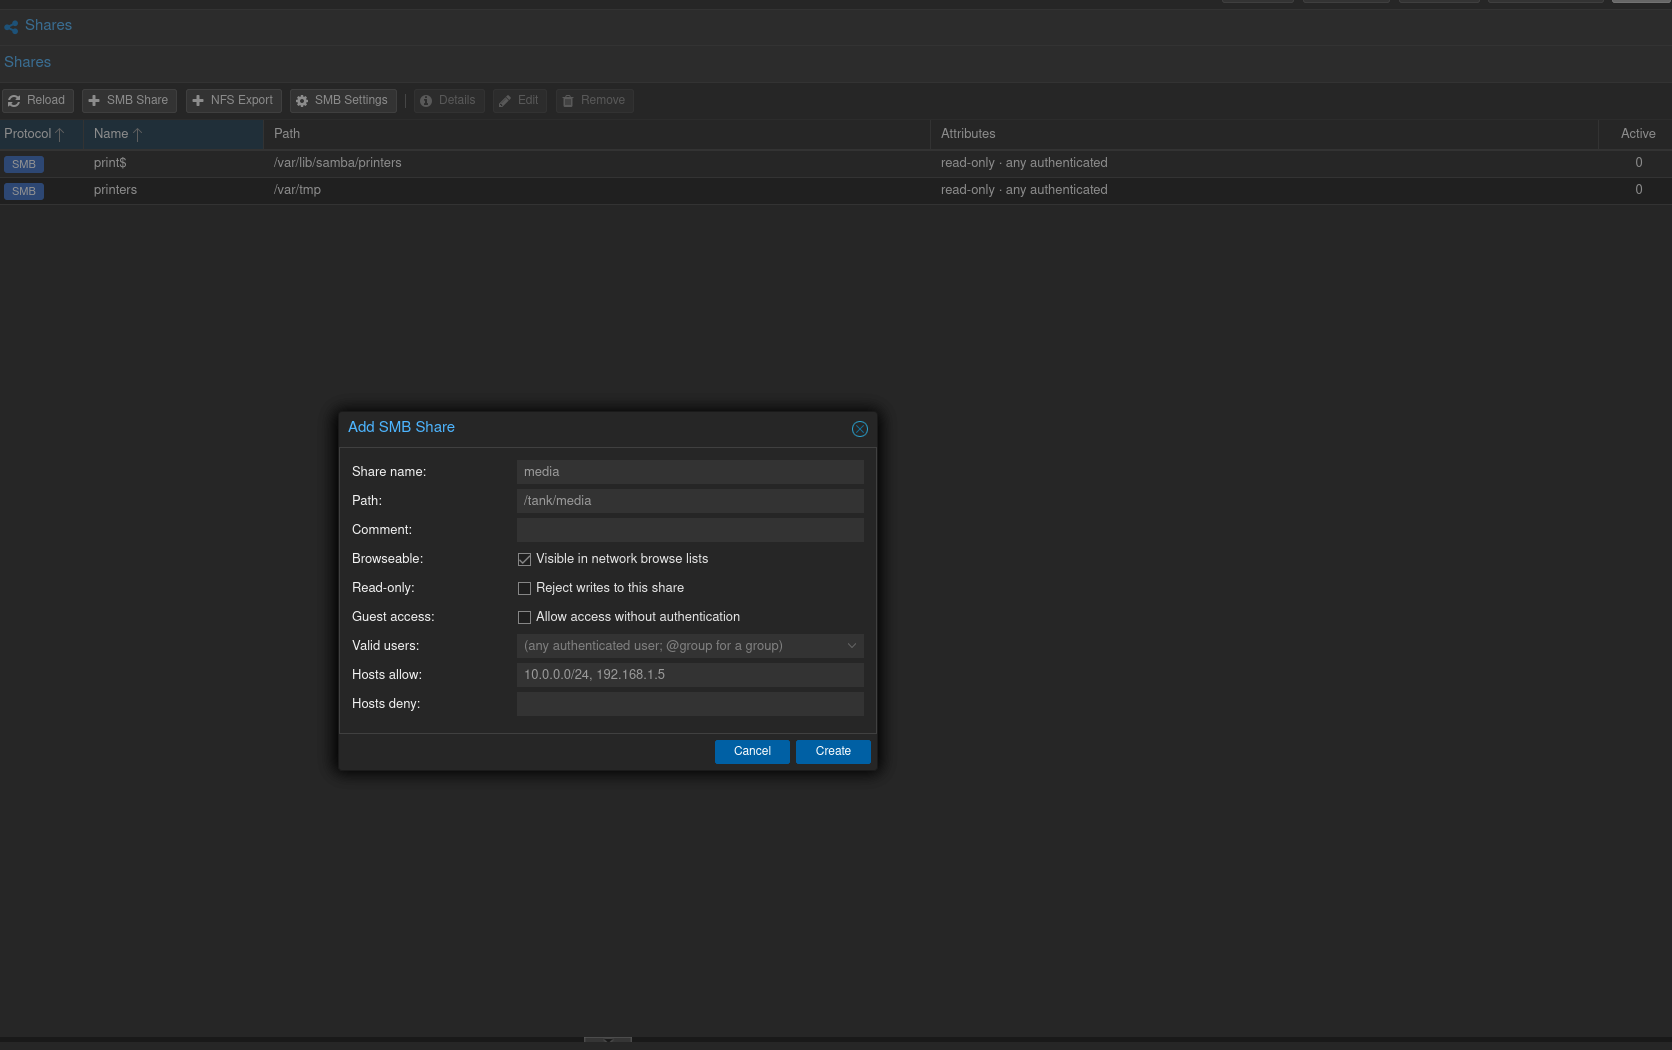Click the SMB badge for printers row
This screenshot has width=1672, height=1050.
[x=24, y=191]
